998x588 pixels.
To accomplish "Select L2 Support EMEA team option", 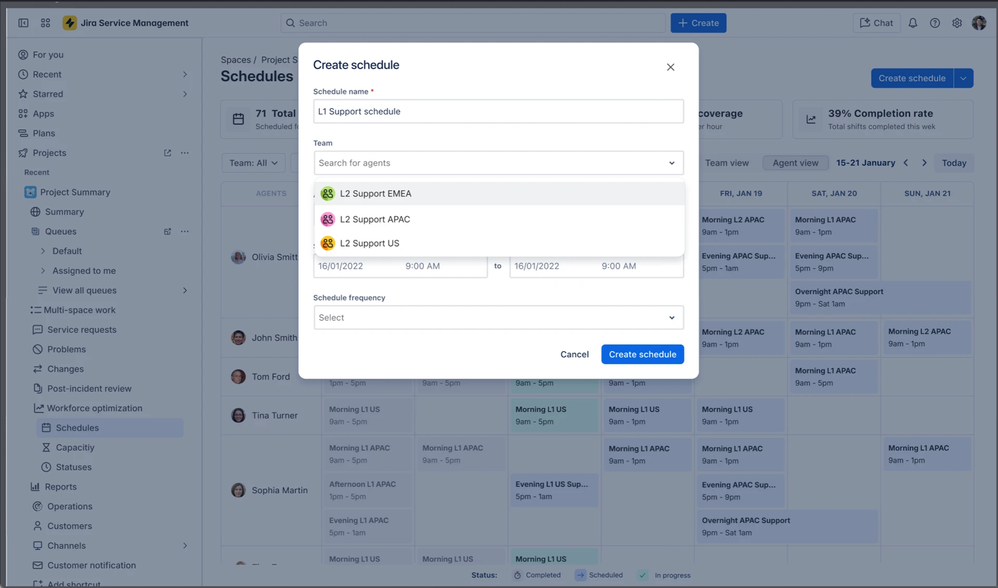I will pos(499,193).
